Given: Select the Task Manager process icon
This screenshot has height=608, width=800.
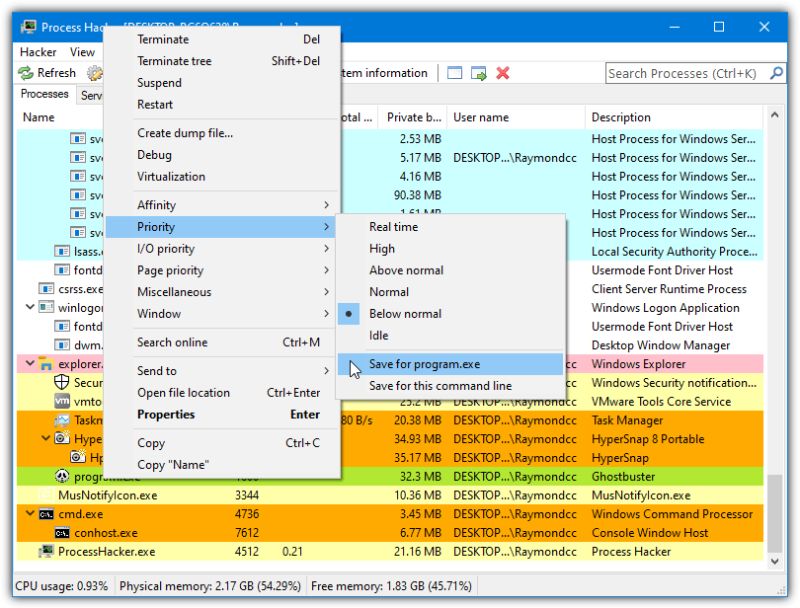Looking at the screenshot, I should (x=62, y=420).
